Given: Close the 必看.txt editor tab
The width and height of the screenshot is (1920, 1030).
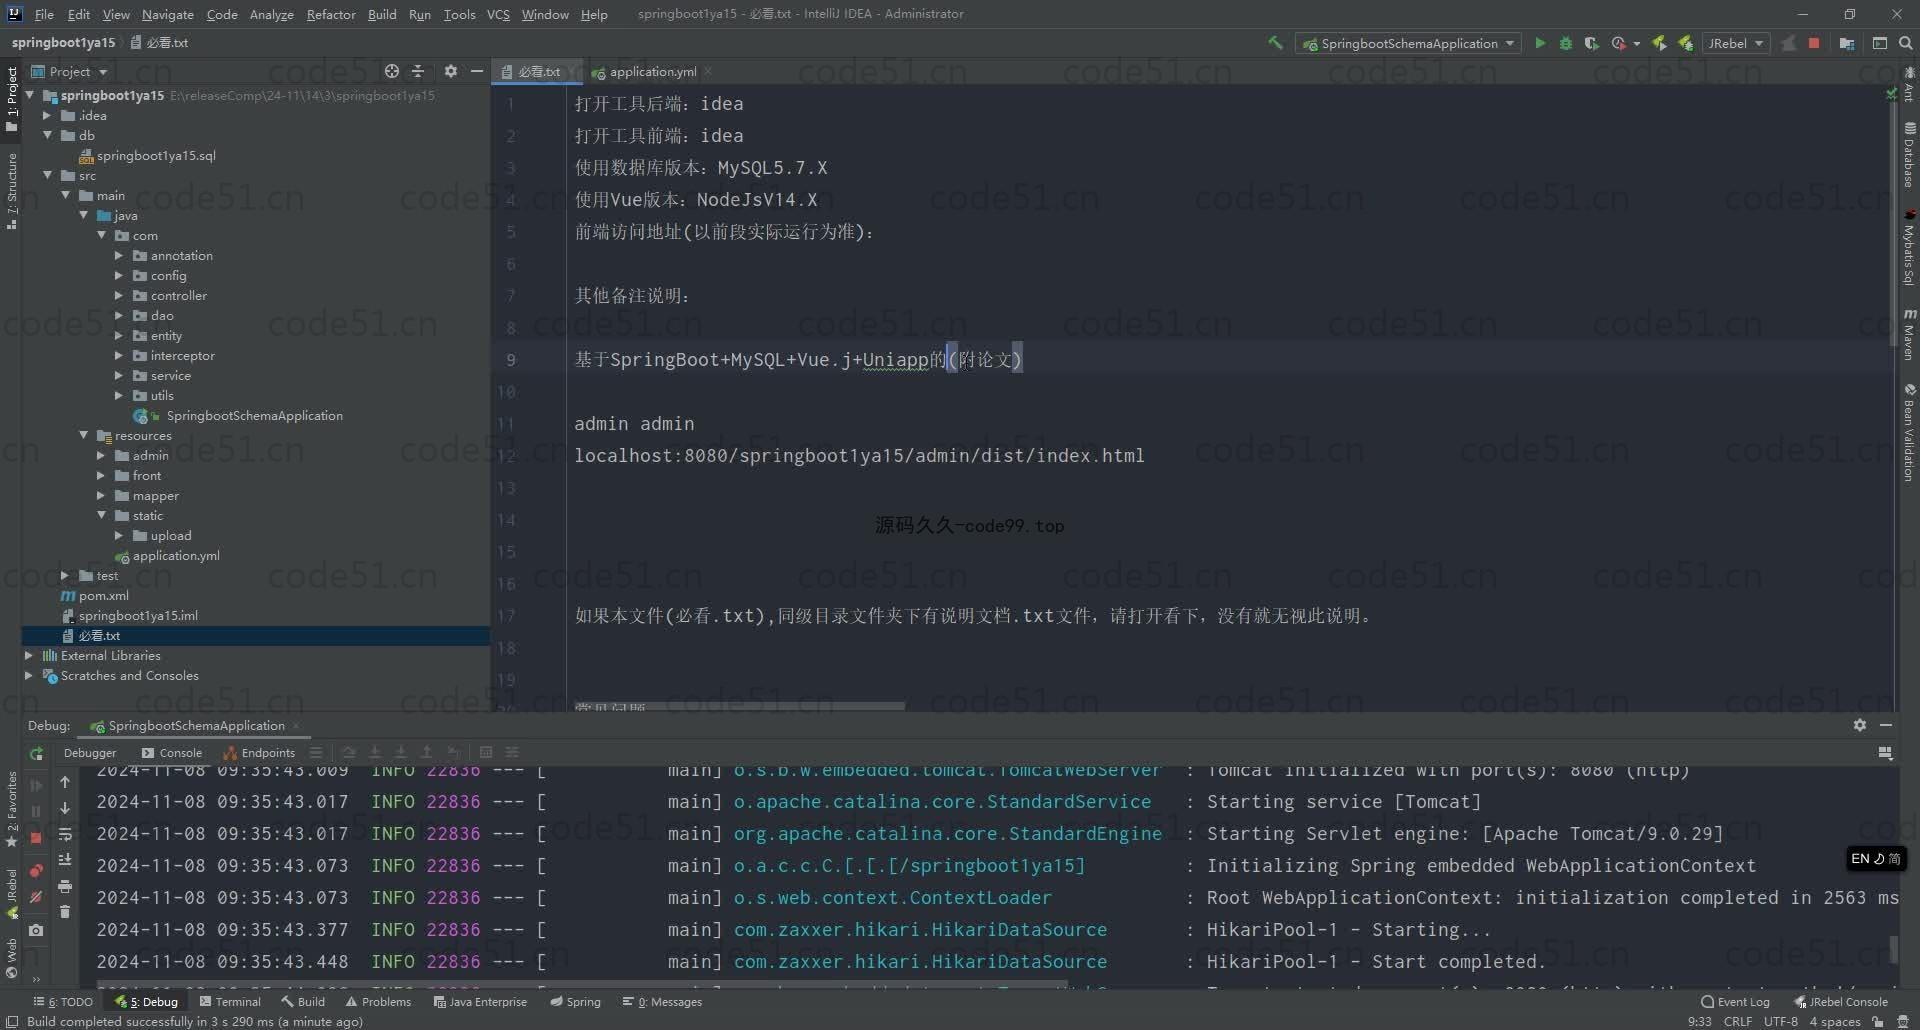Looking at the screenshot, I should (x=574, y=71).
